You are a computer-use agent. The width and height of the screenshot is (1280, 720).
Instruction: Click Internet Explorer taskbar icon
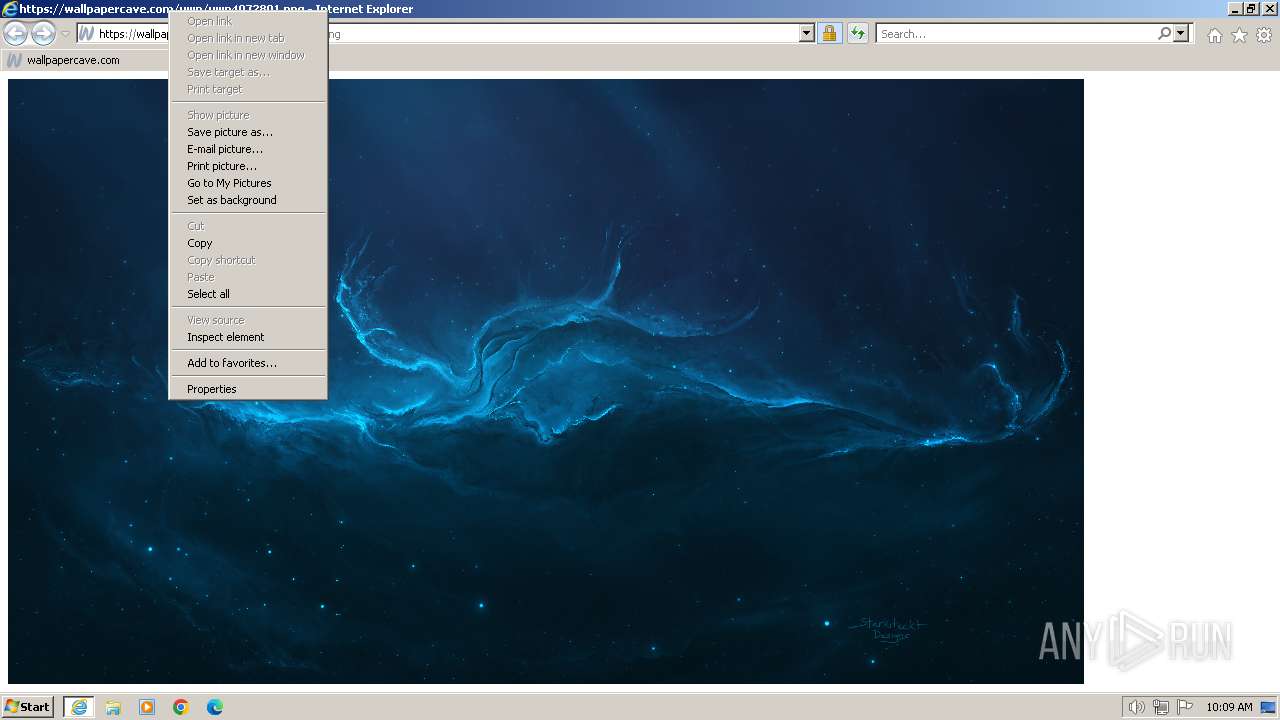point(79,707)
